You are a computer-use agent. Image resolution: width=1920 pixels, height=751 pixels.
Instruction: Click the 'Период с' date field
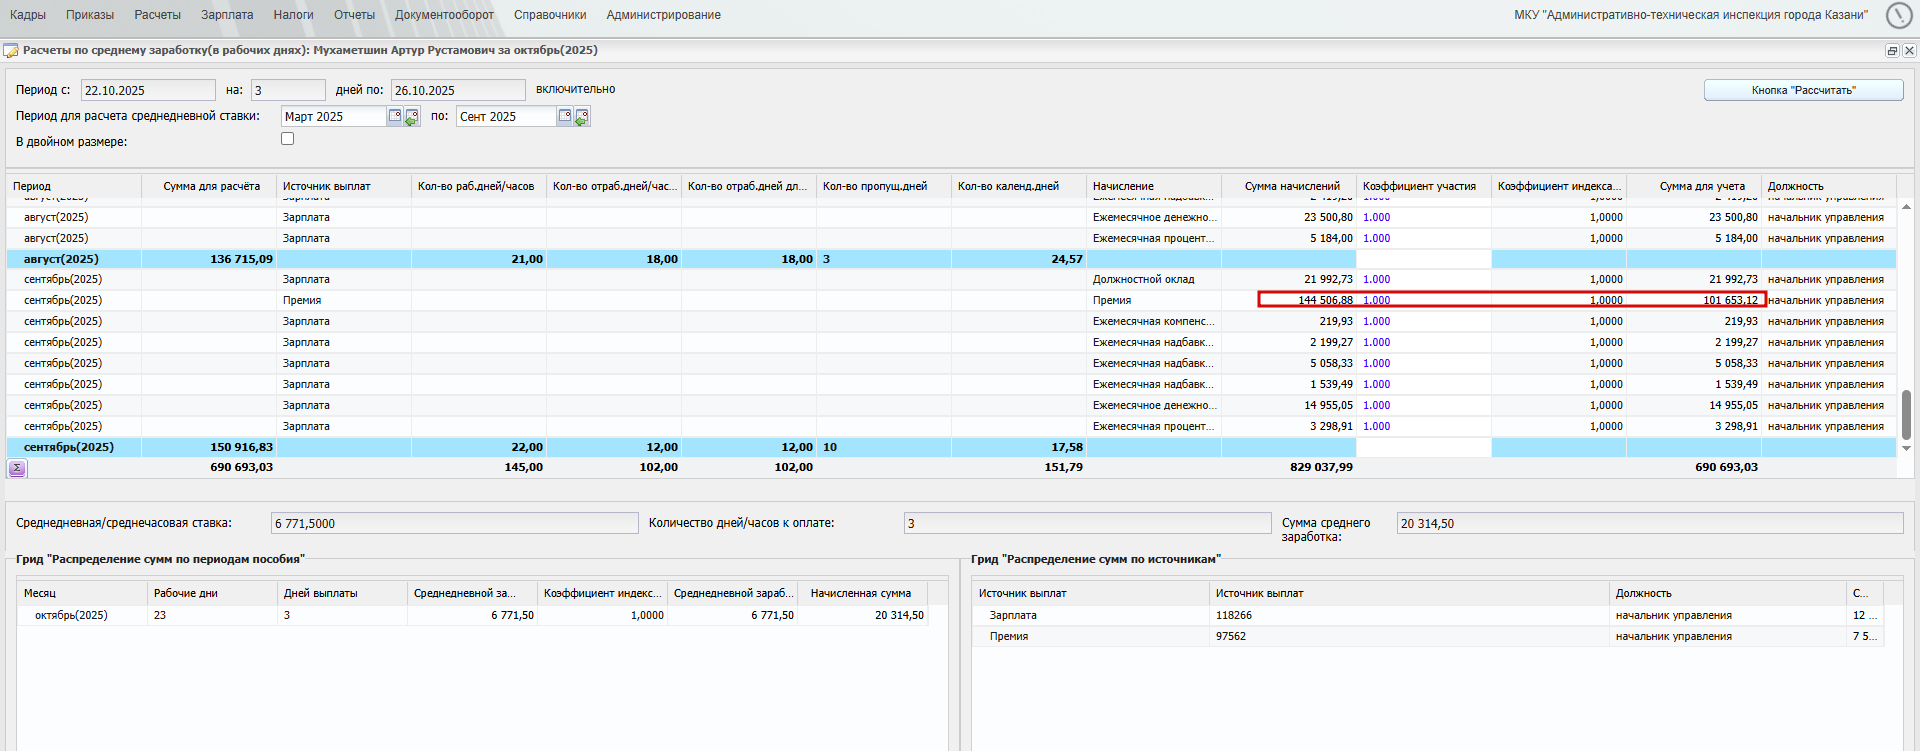click(x=147, y=90)
